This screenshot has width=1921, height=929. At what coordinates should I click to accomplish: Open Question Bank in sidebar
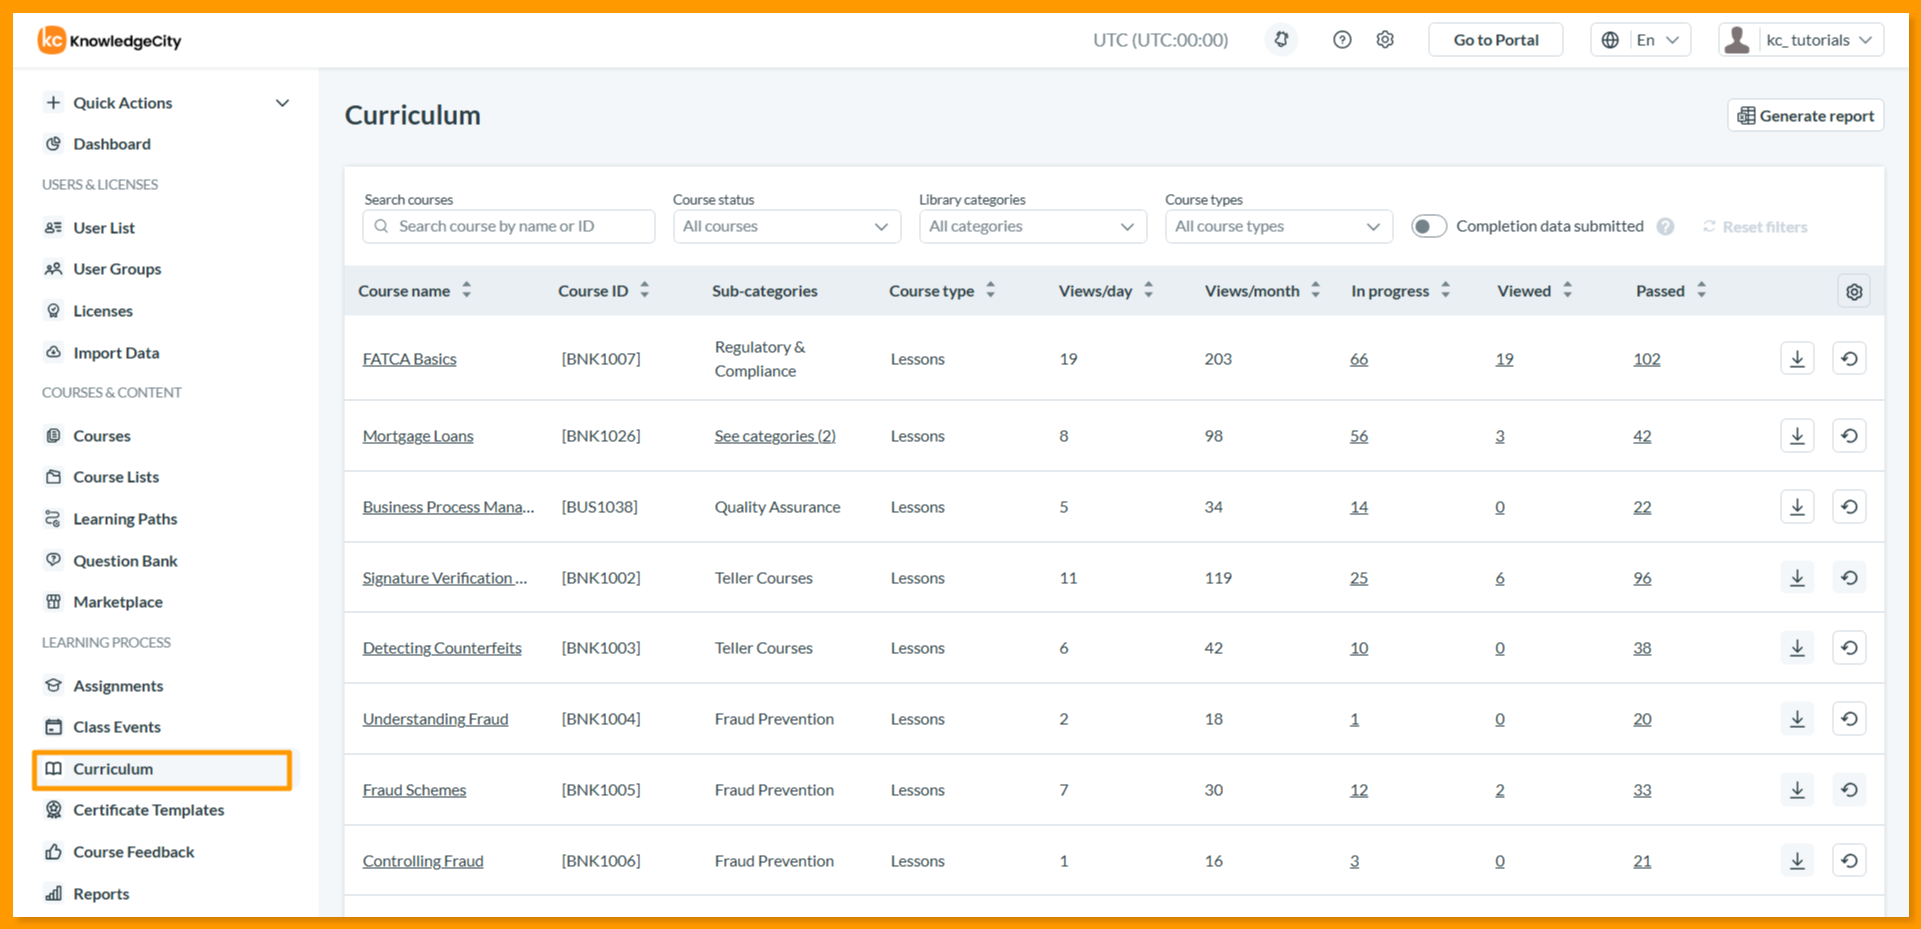click(x=125, y=561)
